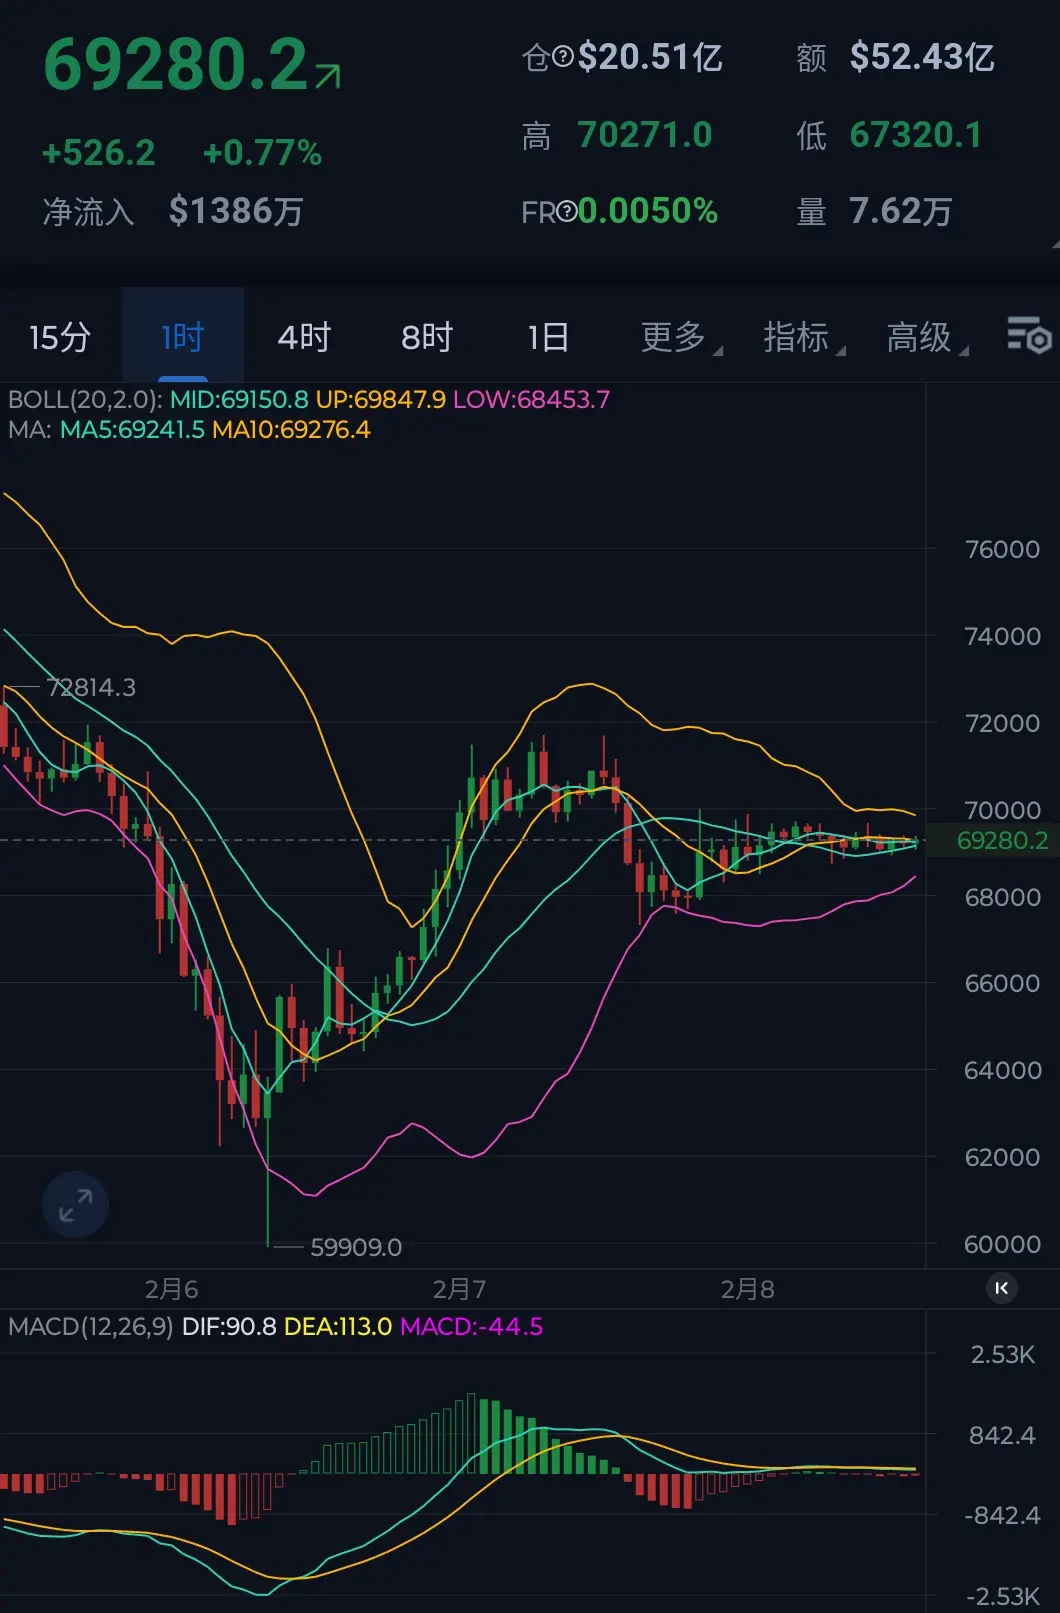Image resolution: width=1060 pixels, height=1613 pixels.
Task: Tap the MACD:-44.5 value
Action: (471, 1327)
